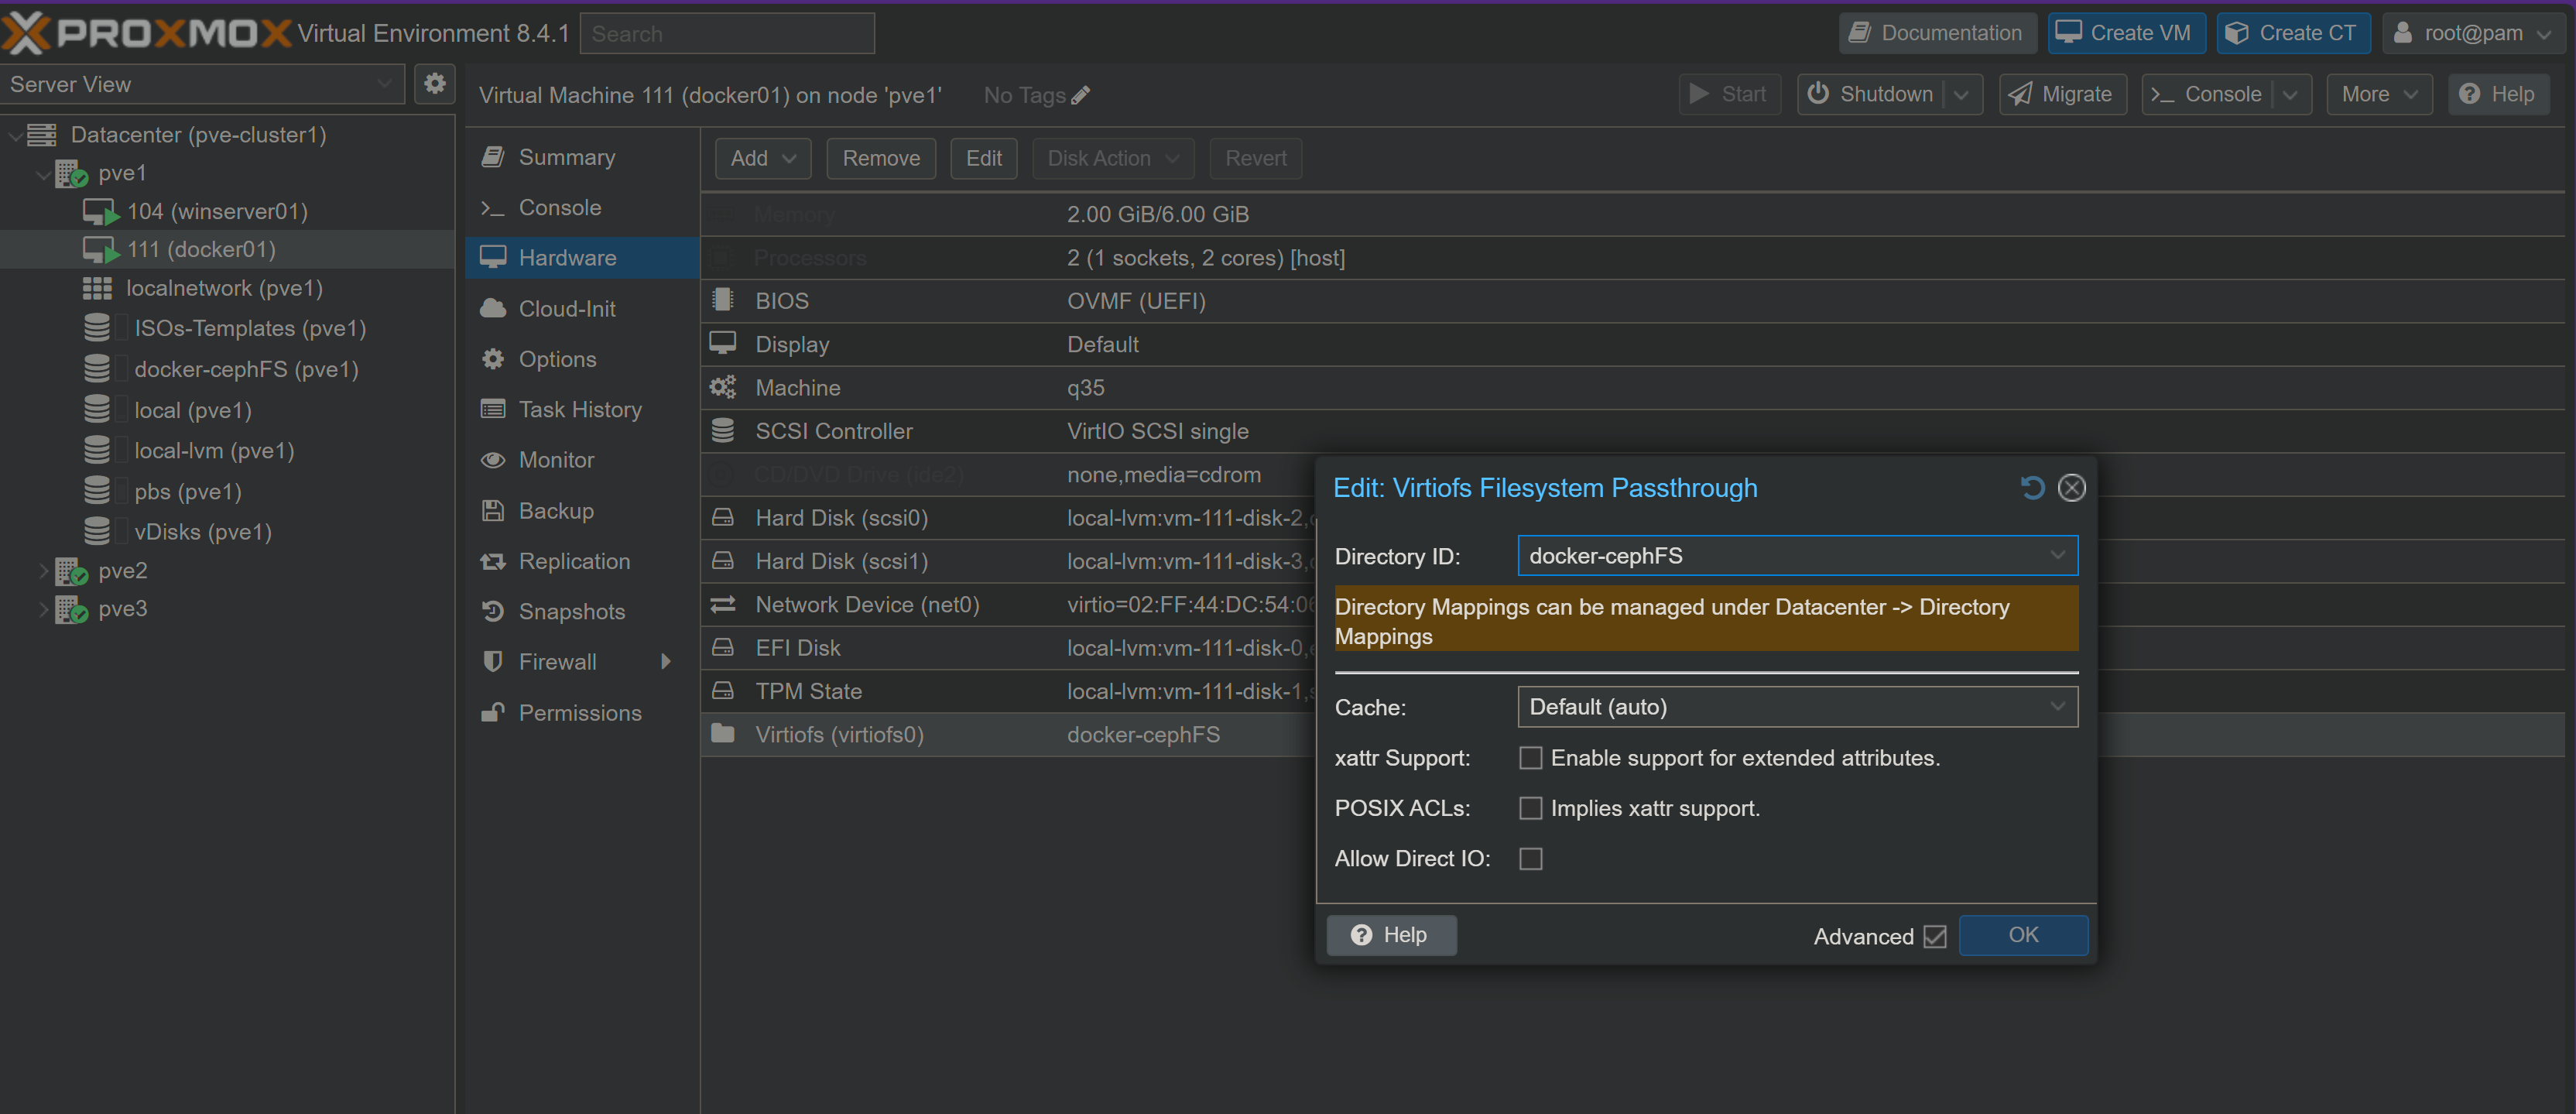Click the Create CT button
The height and width of the screenshot is (1114, 2576).
[x=2293, y=33]
